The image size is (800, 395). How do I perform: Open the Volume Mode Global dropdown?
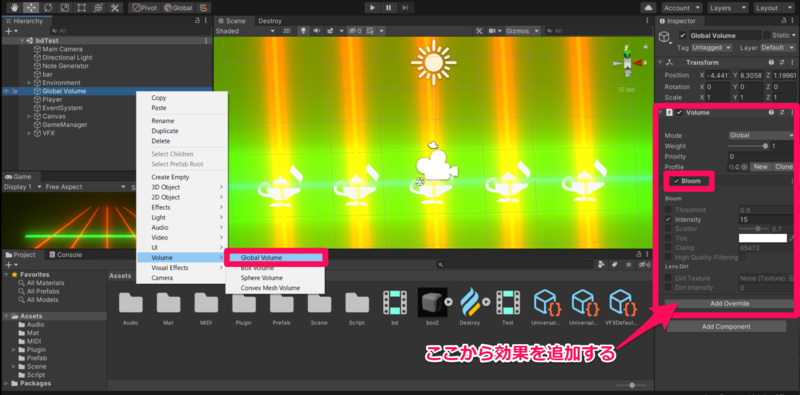click(x=761, y=136)
